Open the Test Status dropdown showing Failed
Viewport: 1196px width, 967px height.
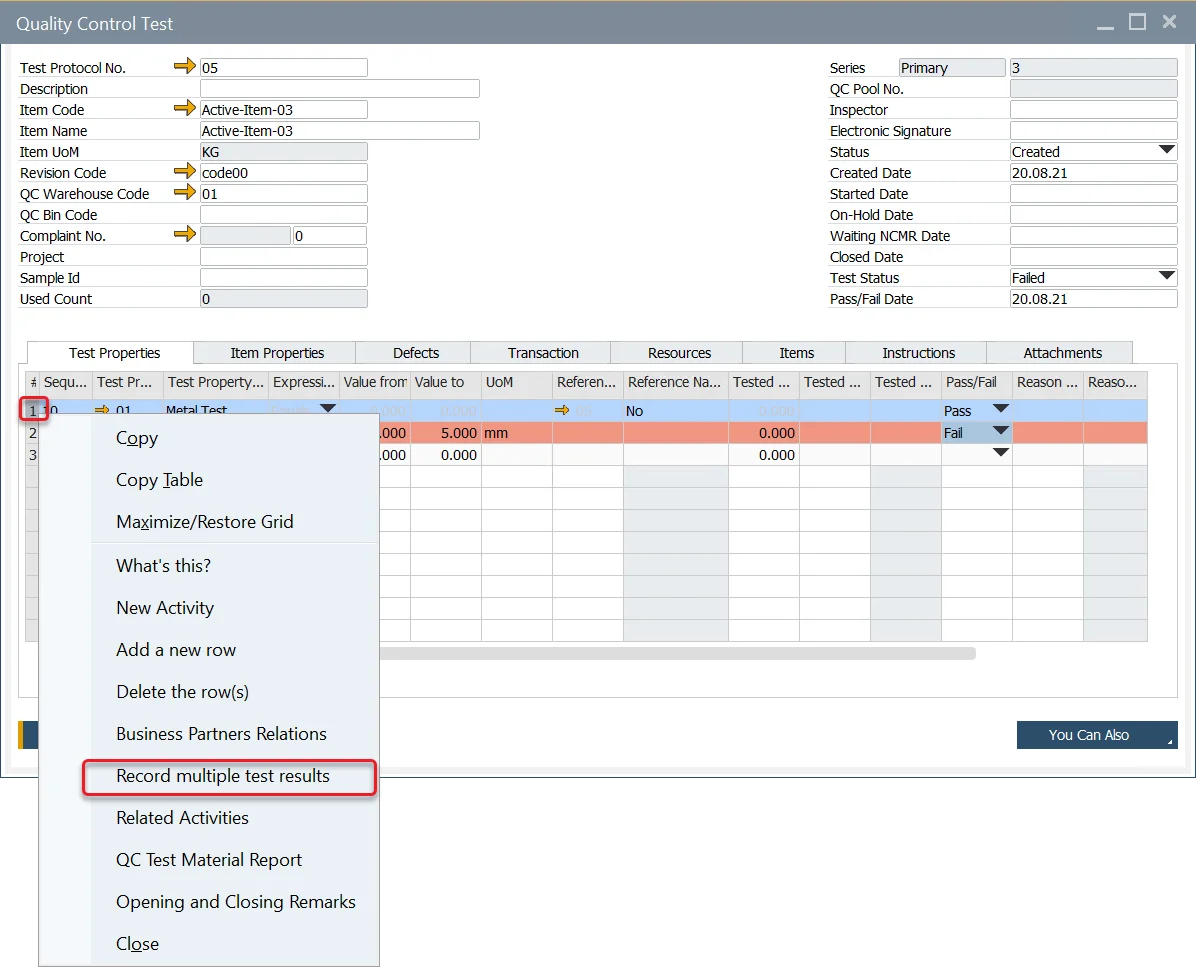click(x=1166, y=277)
